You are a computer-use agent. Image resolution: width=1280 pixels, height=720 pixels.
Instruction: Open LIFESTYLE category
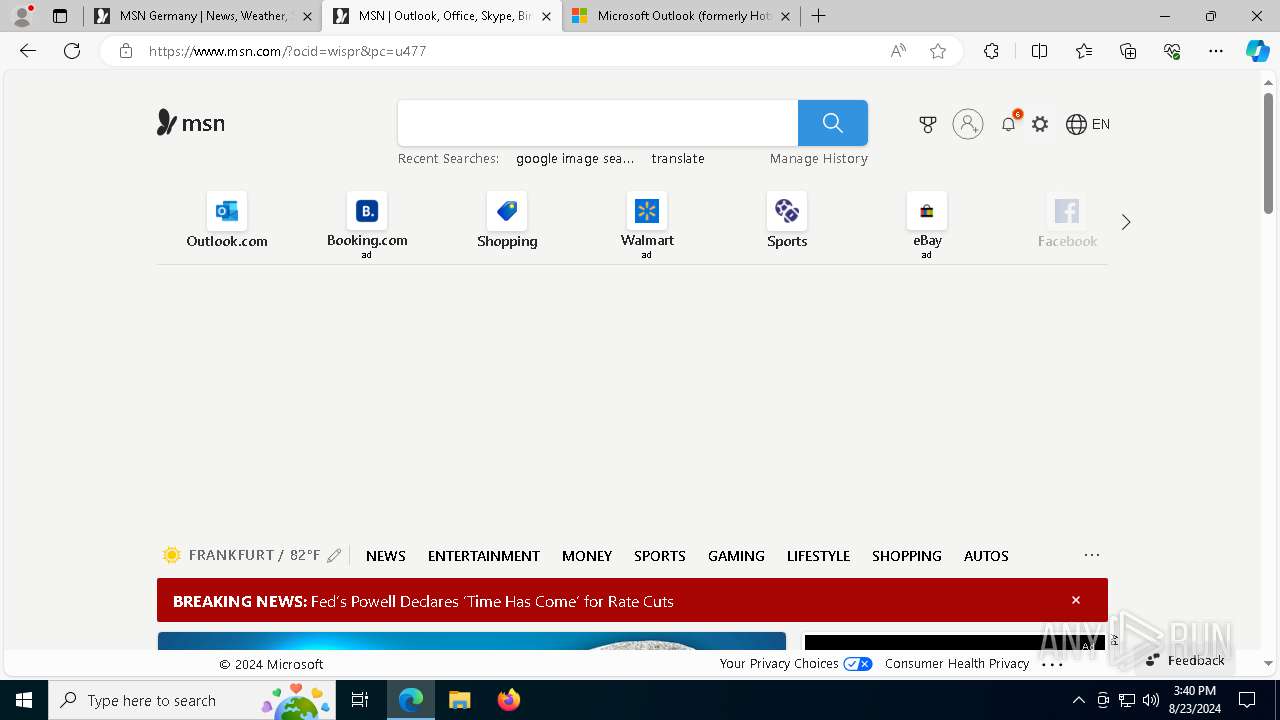pos(818,556)
